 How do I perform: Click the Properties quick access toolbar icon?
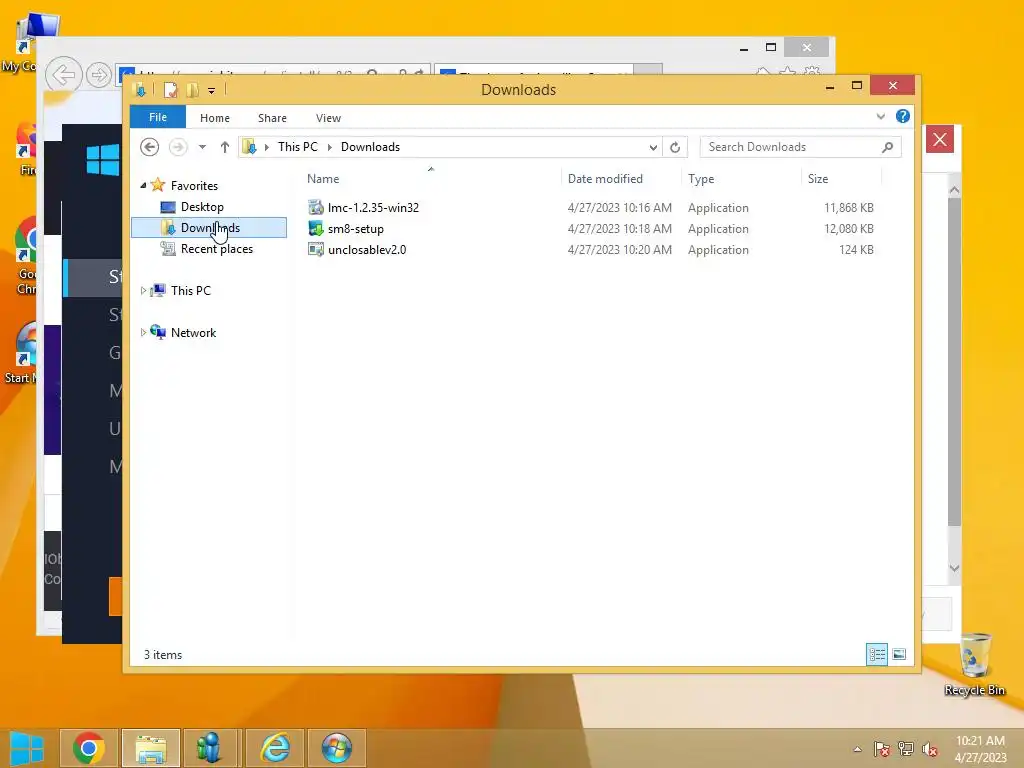click(170, 90)
